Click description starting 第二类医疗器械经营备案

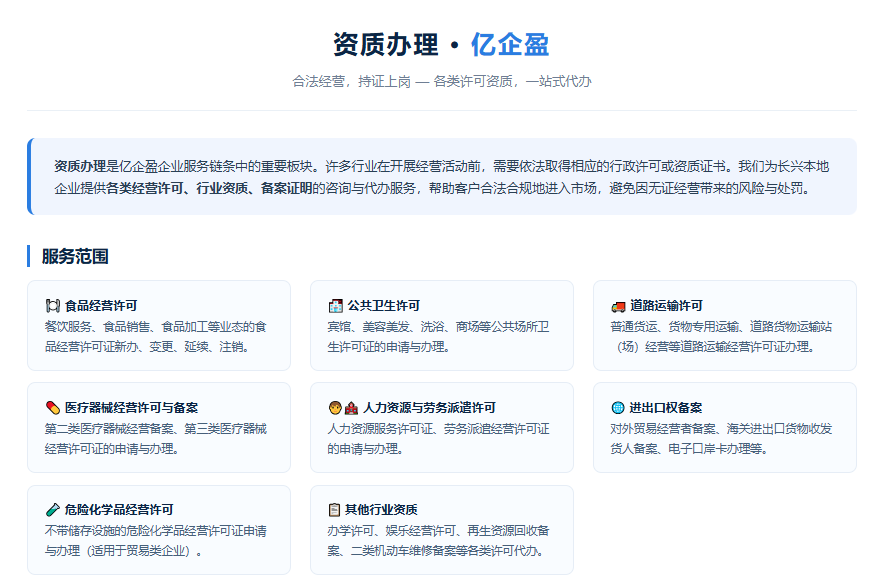pos(156,438)
